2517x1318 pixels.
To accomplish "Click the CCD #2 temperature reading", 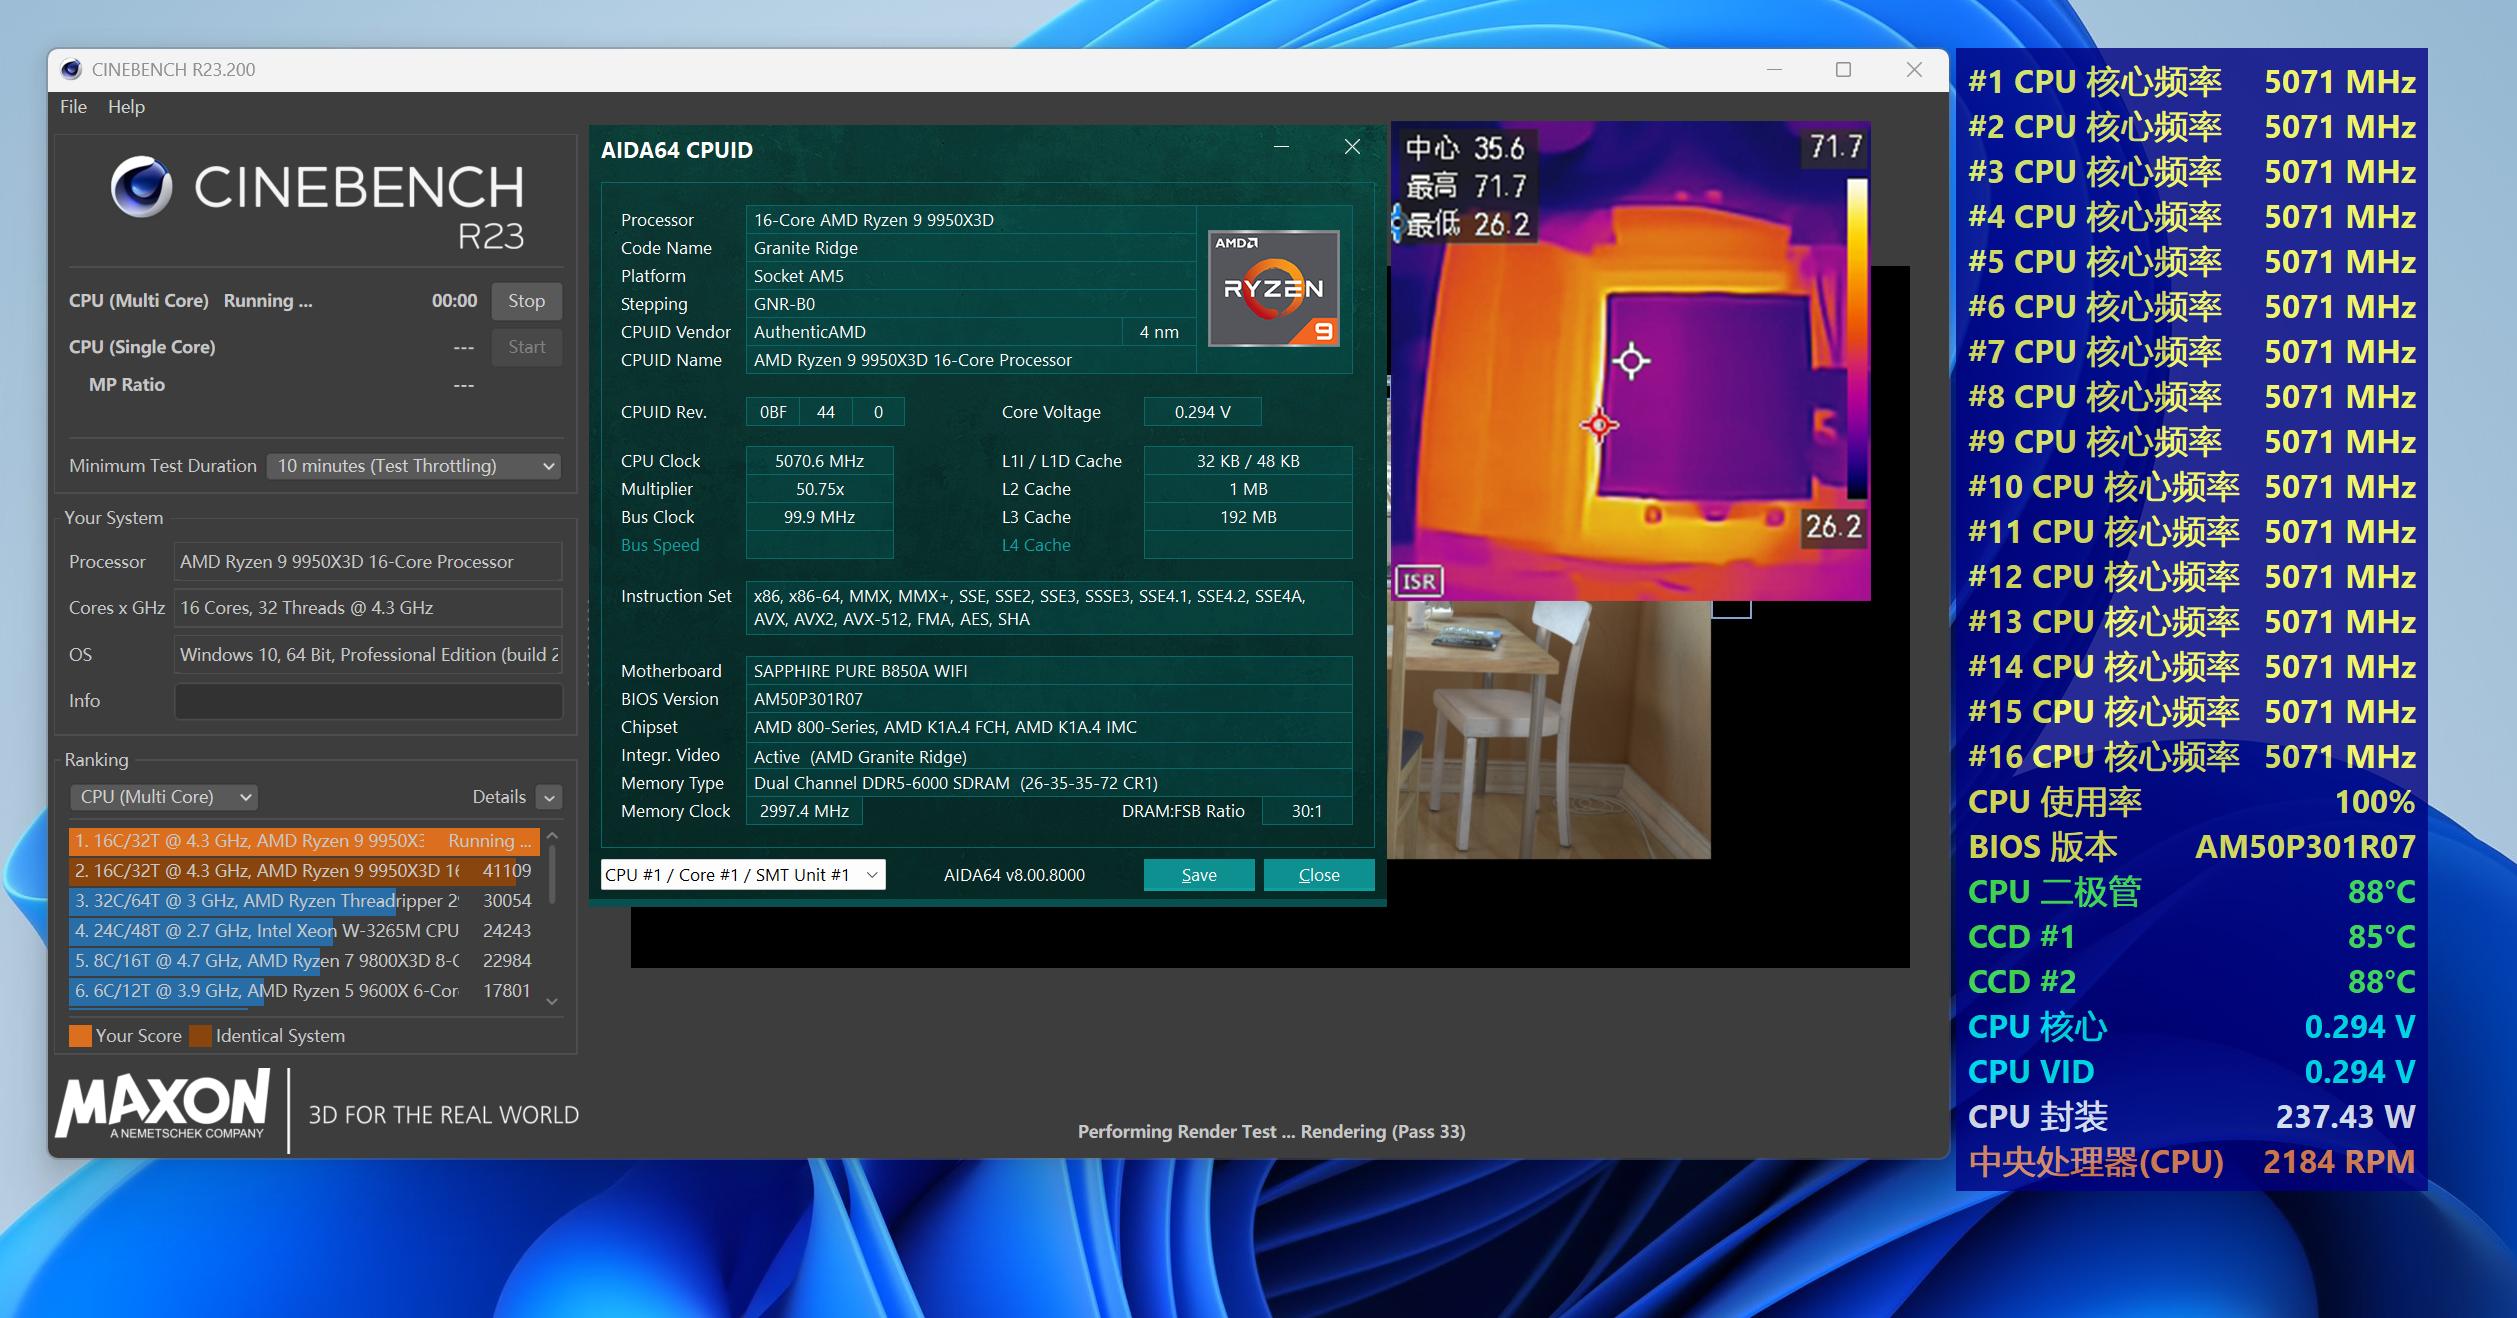I will point(2191,982).
